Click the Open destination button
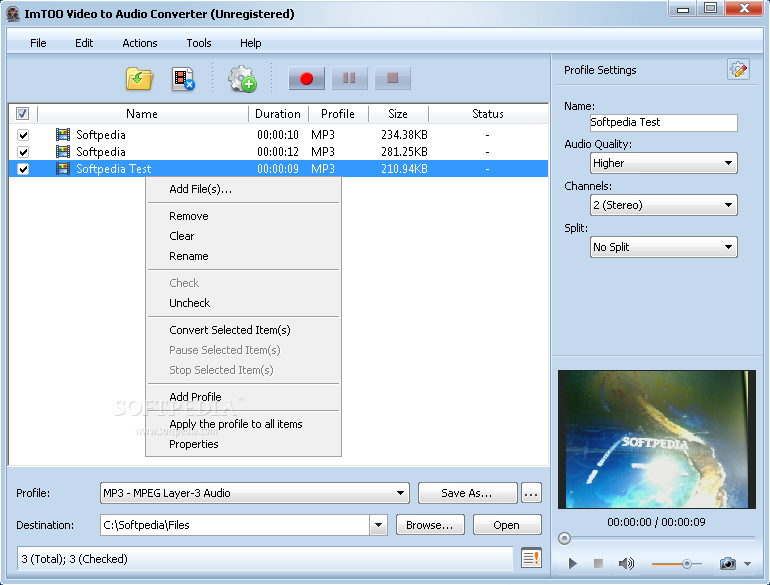The width and height of the screenshot is (770, 585). tap(507, 525)
